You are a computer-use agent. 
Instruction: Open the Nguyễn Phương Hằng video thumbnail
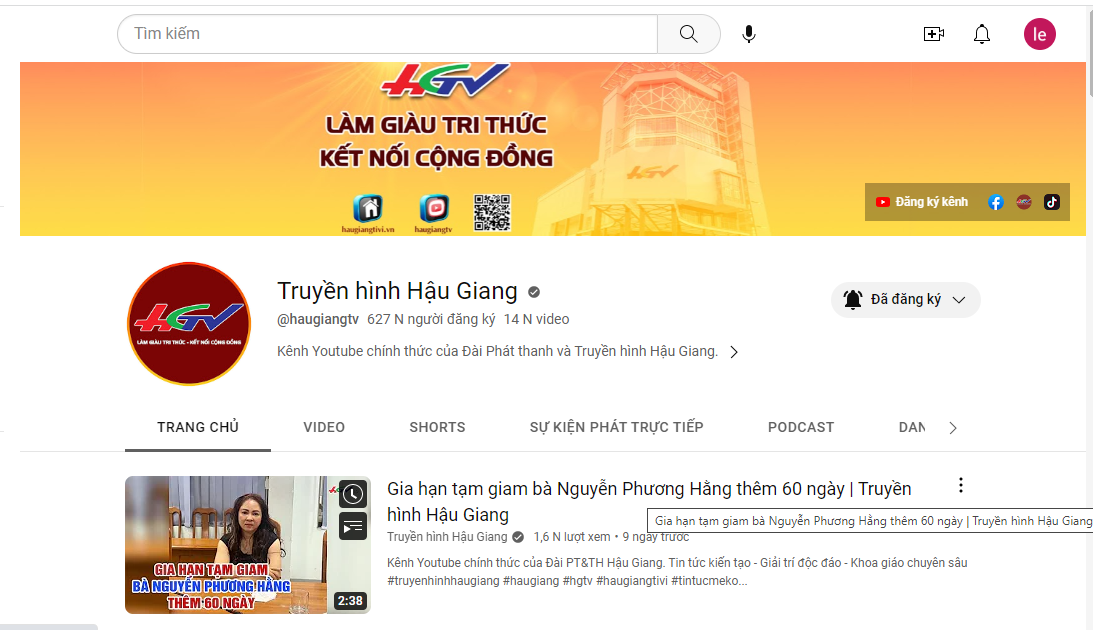pyautogui.click(x=247, y=545)
